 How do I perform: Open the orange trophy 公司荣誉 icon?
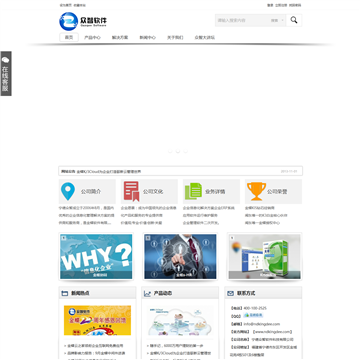point(256,191)
